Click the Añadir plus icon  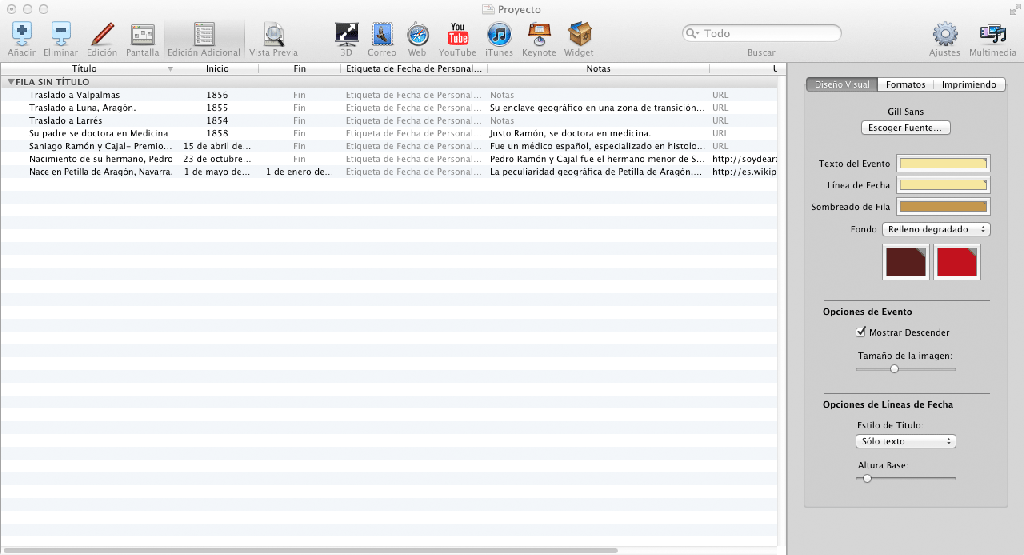point(22,33)
